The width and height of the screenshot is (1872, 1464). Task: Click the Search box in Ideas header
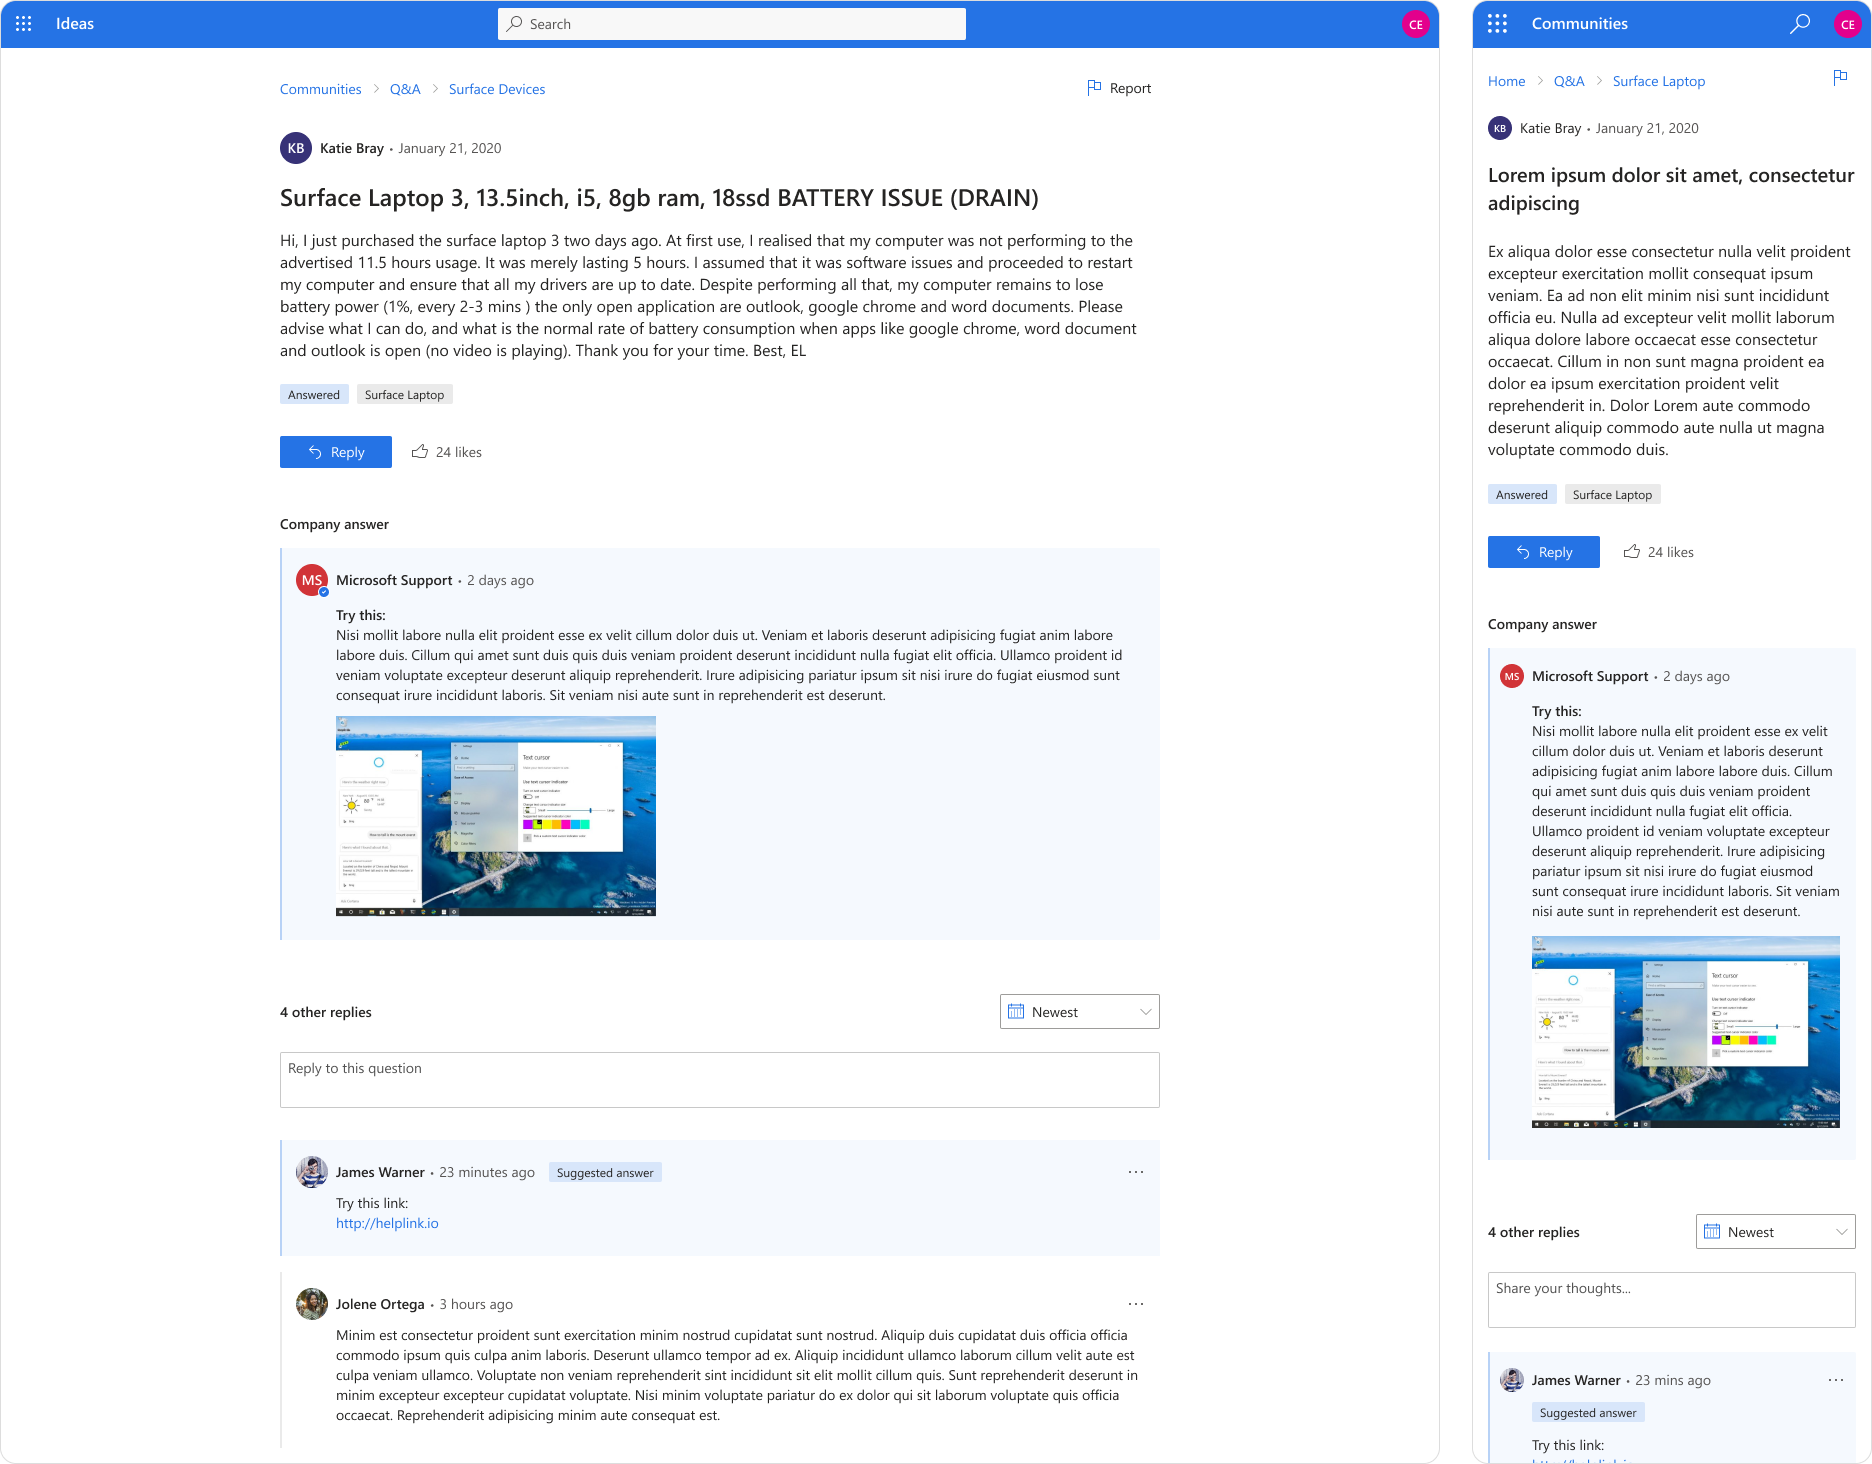pyautogui.click(x=732, y=24)
